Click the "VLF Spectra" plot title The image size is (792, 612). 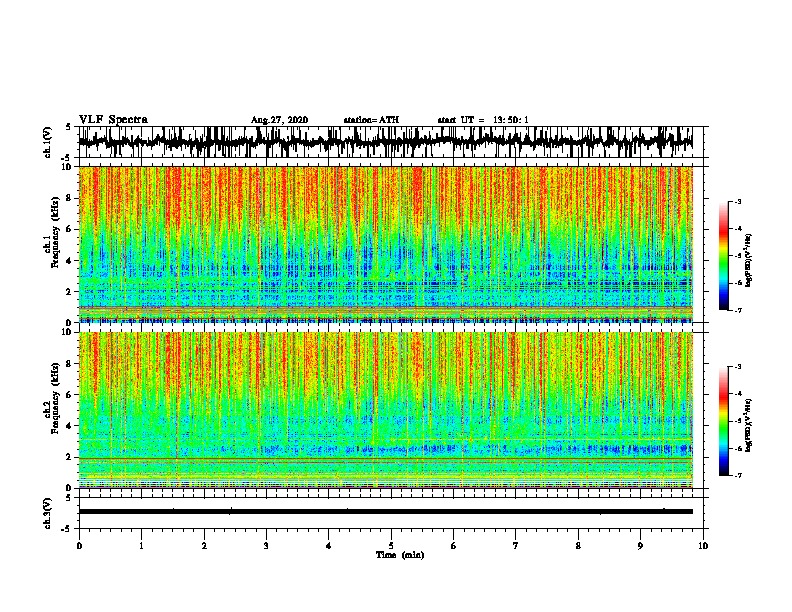(x=113, y=120)
